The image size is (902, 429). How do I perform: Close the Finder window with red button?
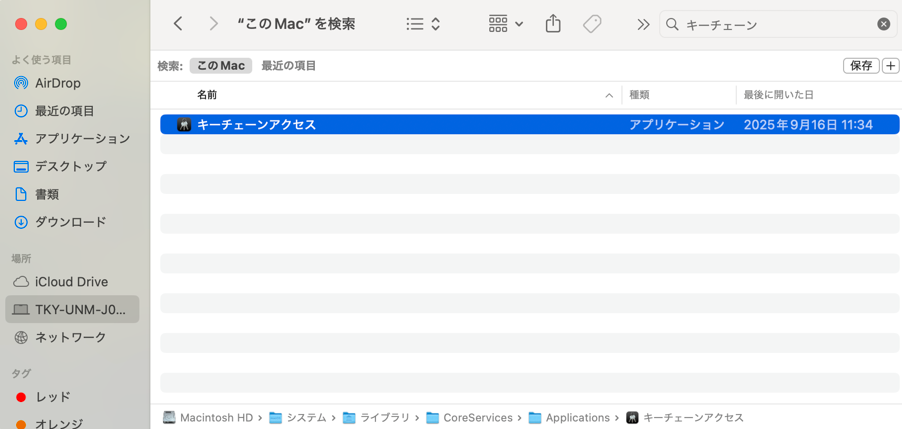pyautogui.click(x=21, y=24)
